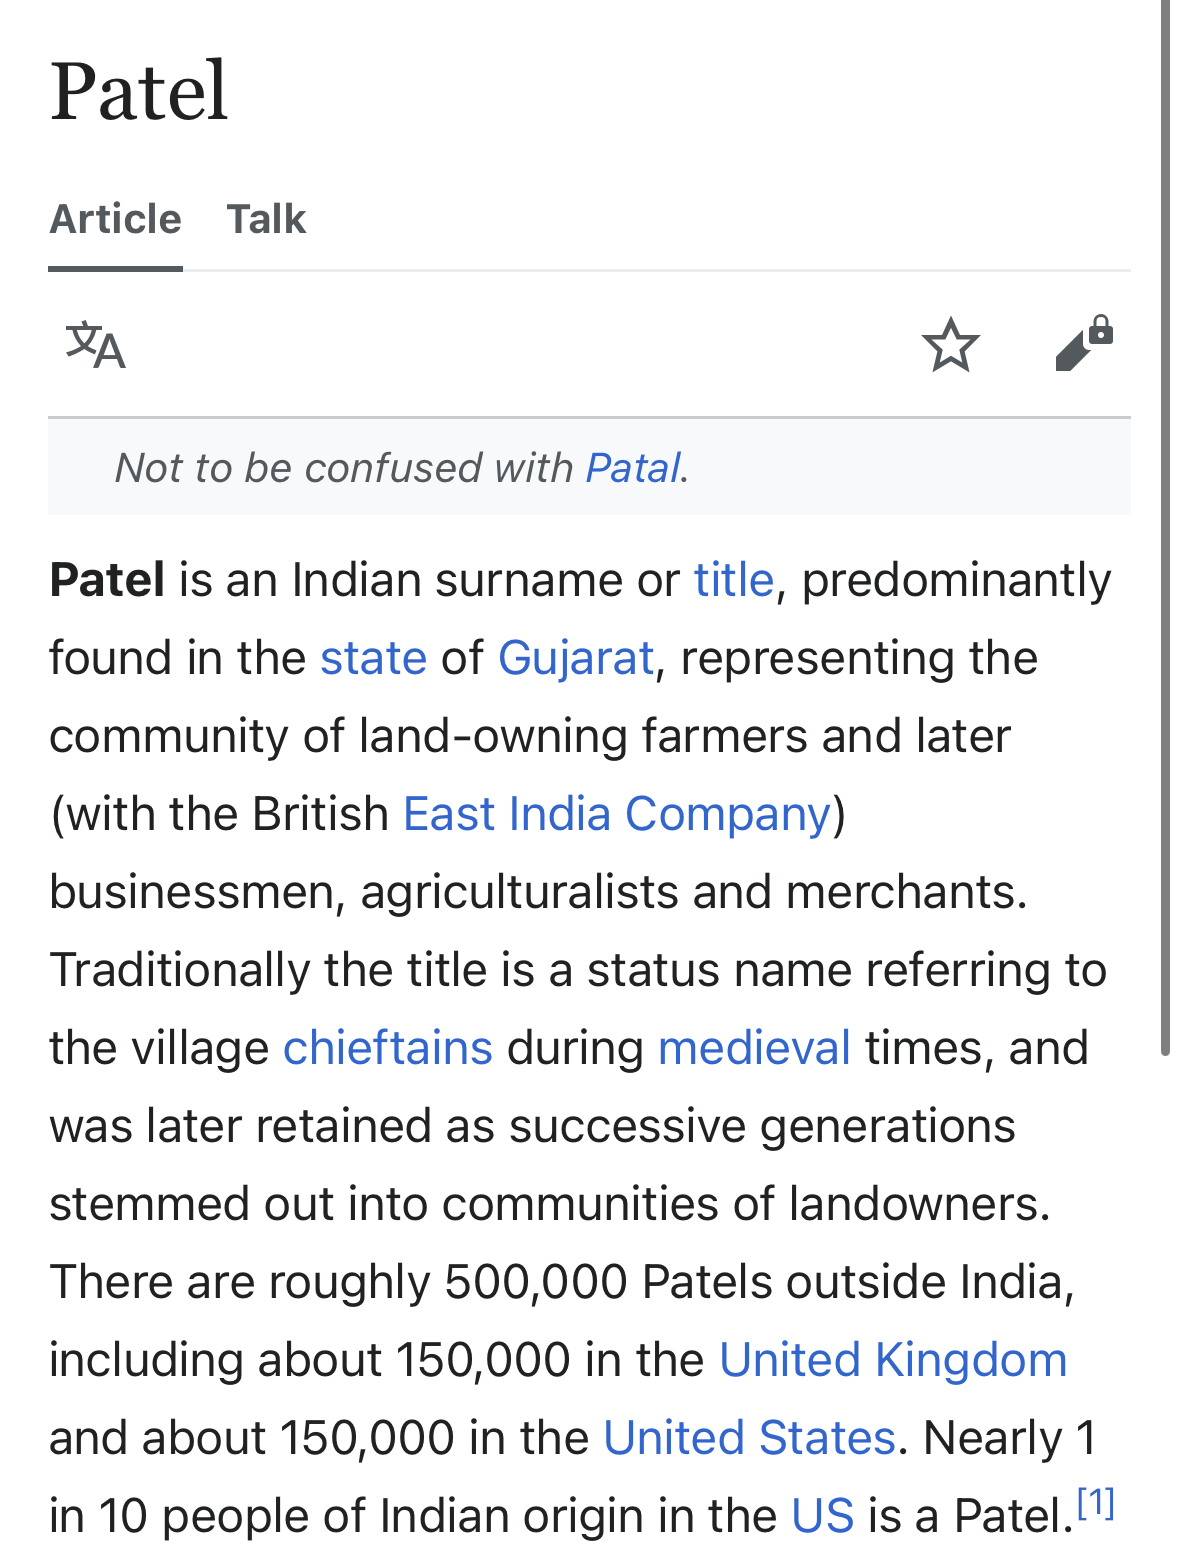
Task: Open the medieval link
Action: click(755, 1048)
